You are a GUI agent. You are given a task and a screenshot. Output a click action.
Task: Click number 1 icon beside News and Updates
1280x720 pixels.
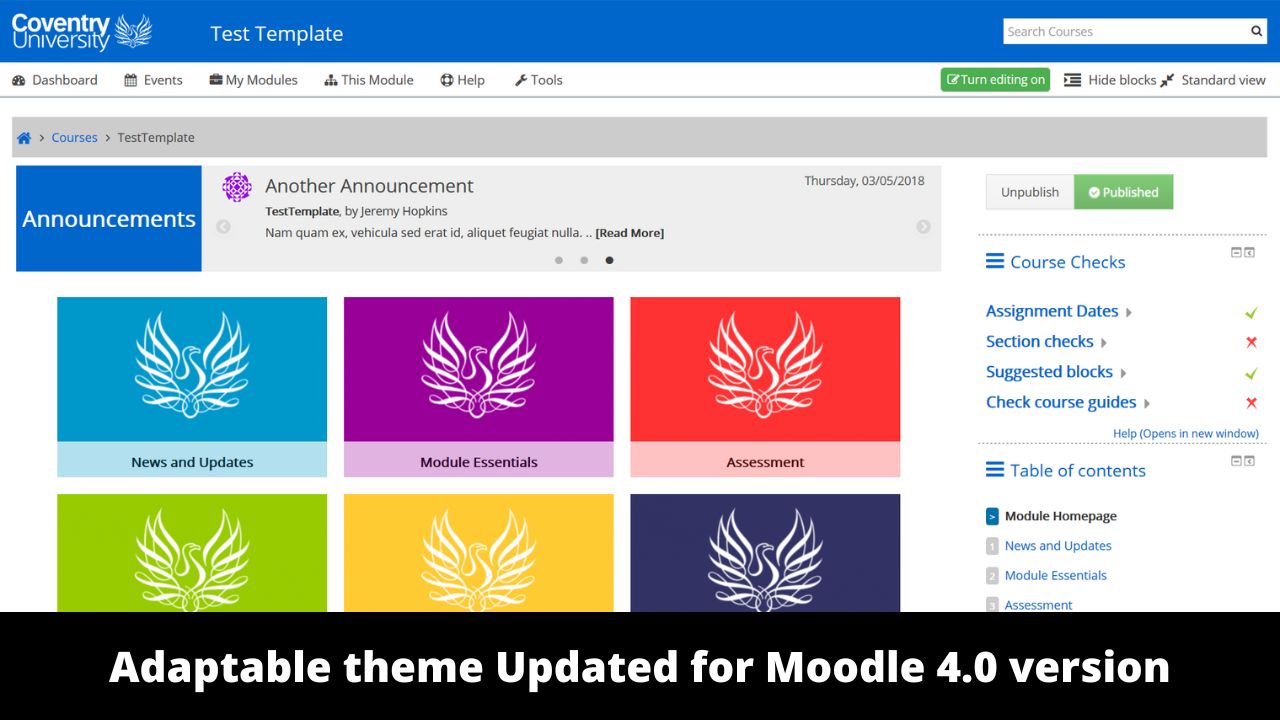[x=992, y=546]
